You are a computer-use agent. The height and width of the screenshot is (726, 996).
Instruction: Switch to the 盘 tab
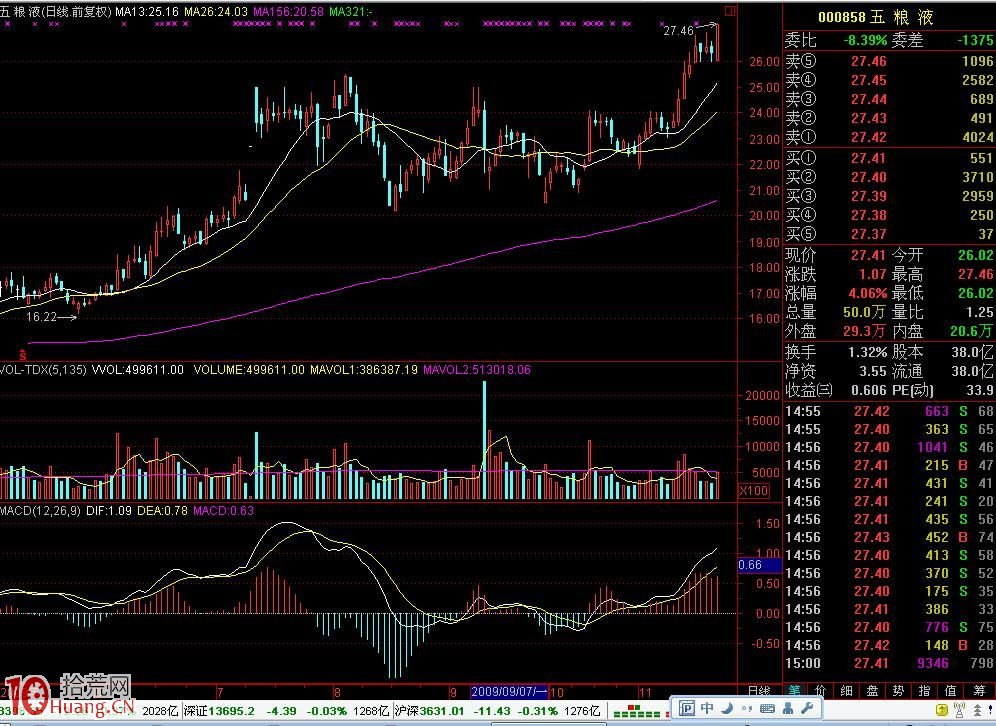click(872, 690)
